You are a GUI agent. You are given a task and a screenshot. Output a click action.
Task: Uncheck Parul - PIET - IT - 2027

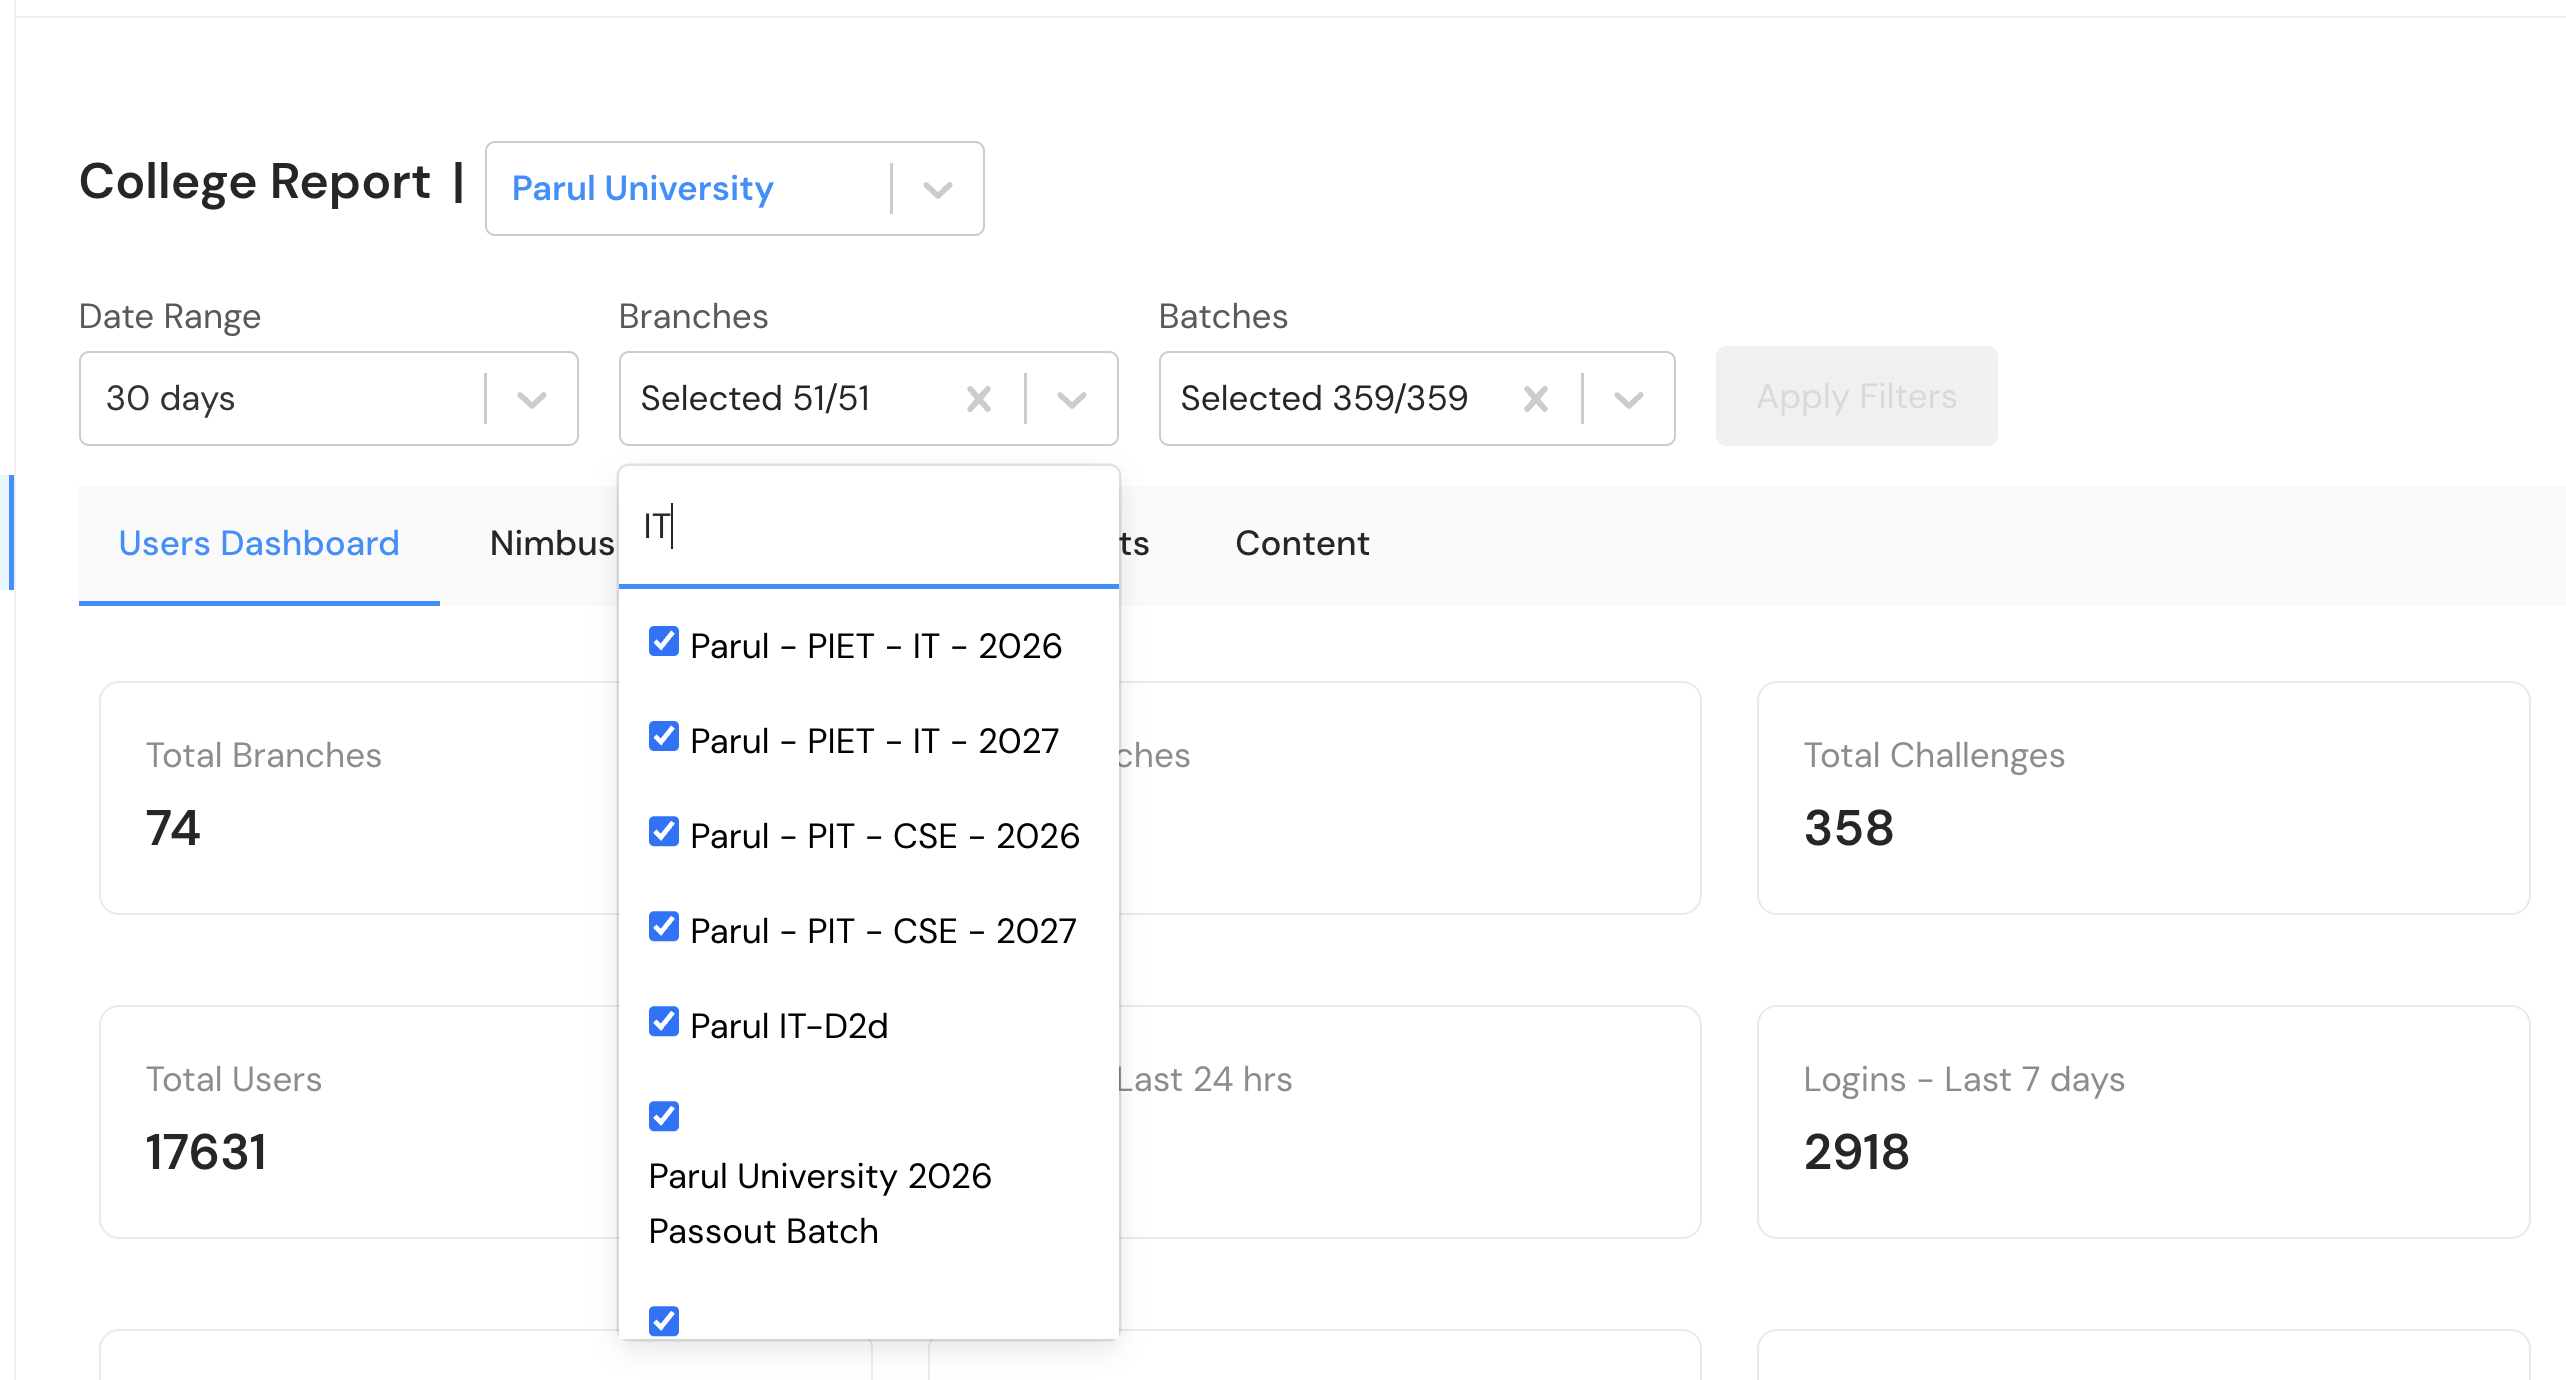[664, 737]
